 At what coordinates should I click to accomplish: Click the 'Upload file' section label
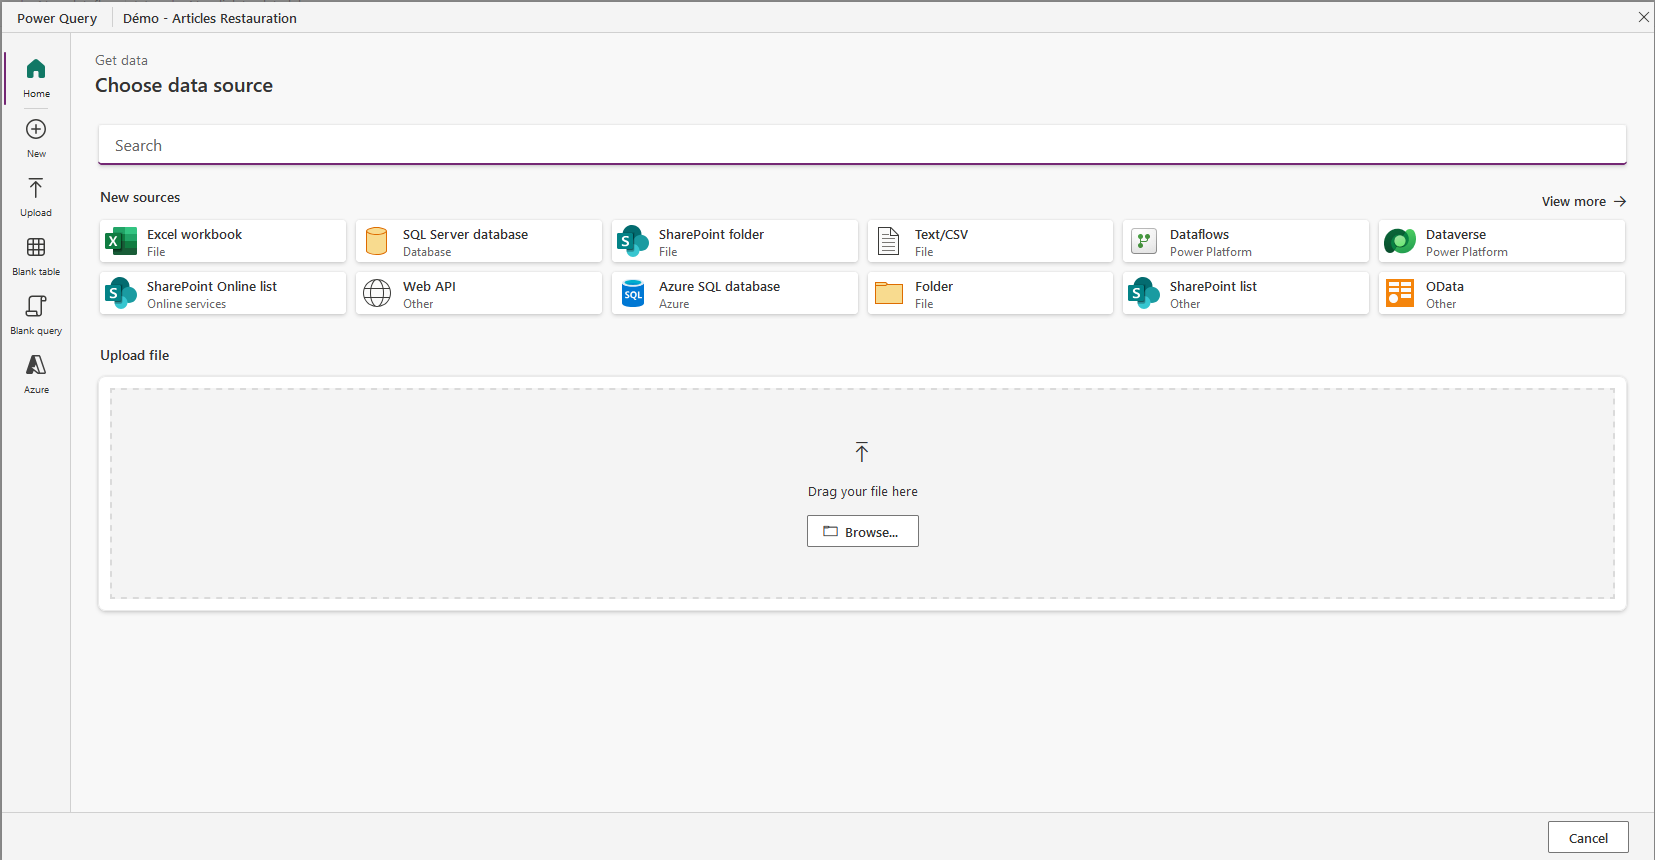point(135,355)
